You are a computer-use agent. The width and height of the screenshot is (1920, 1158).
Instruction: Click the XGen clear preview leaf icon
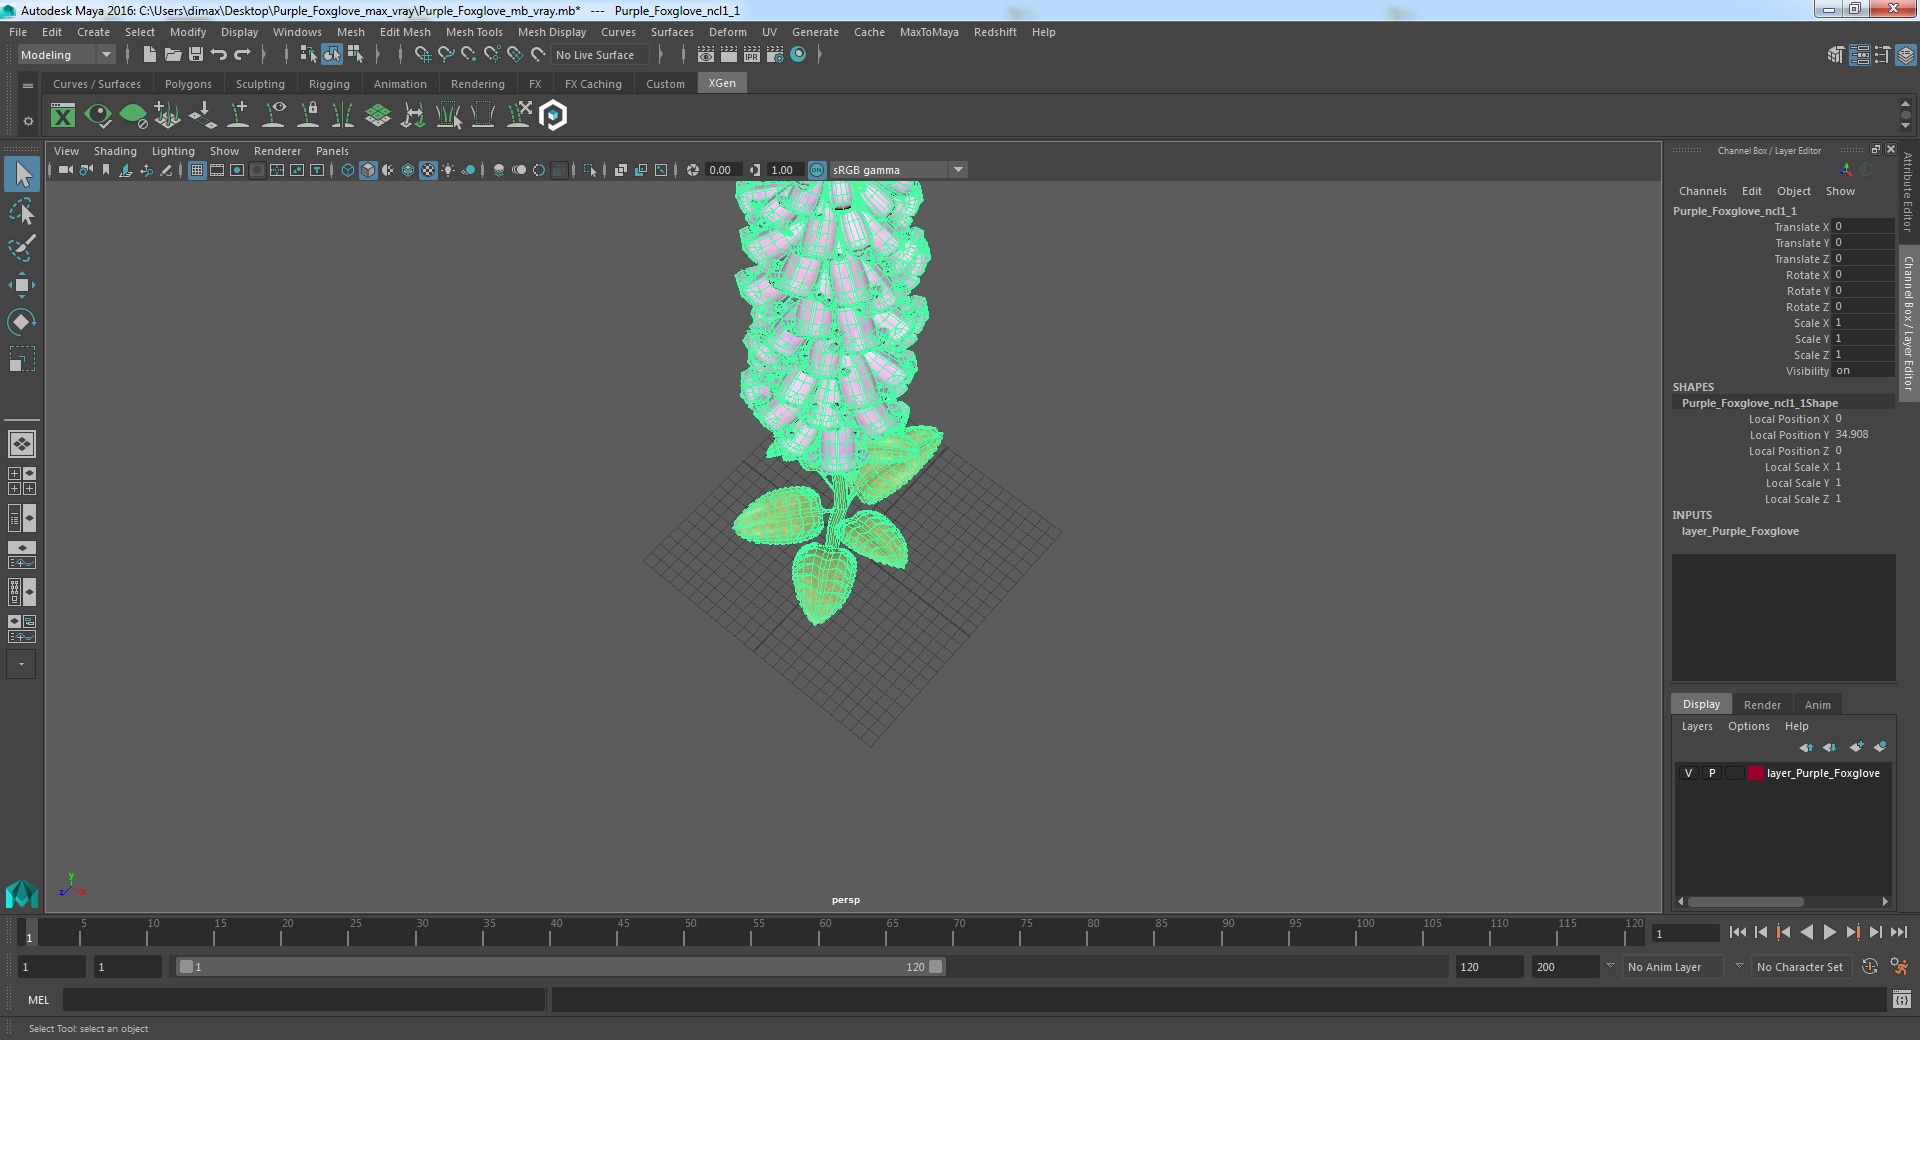point(133,116)
